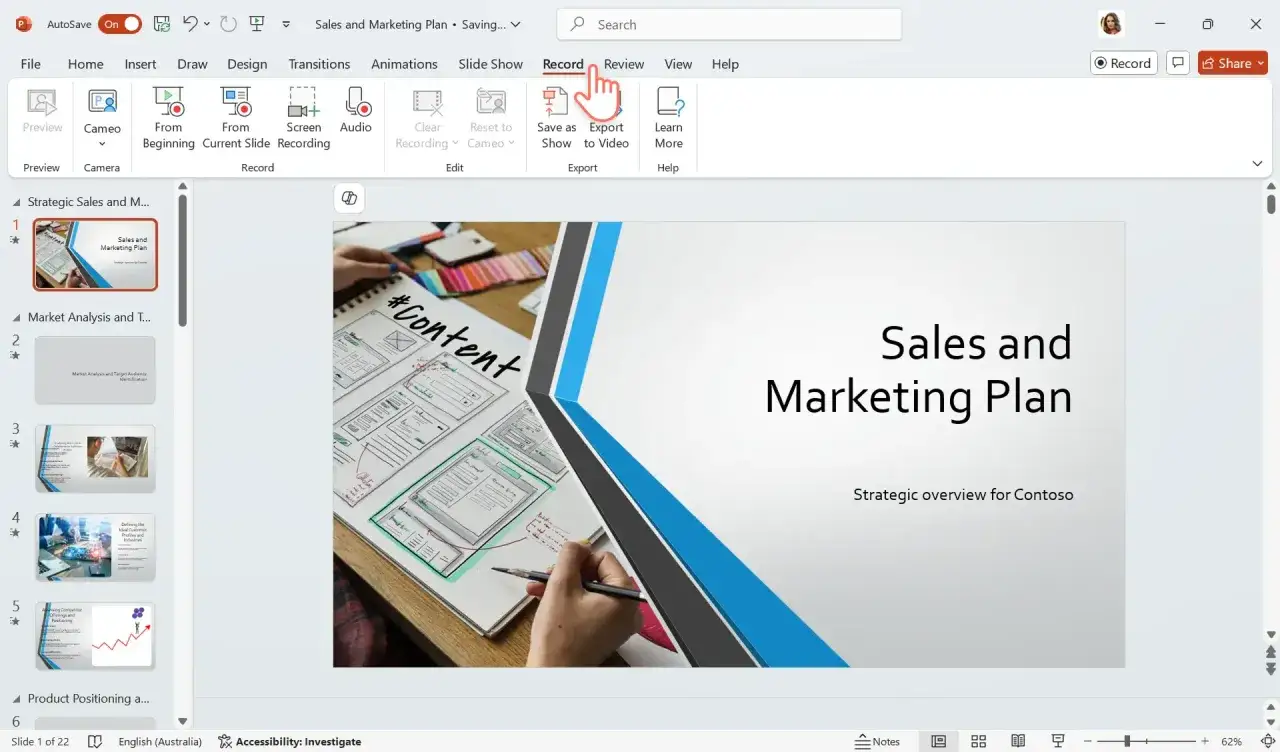Image resolution: width=1280 pixels, height=752 pixels.
Task: Select slide 4 thumbnail in sidebar
Action: pos(95,546)
